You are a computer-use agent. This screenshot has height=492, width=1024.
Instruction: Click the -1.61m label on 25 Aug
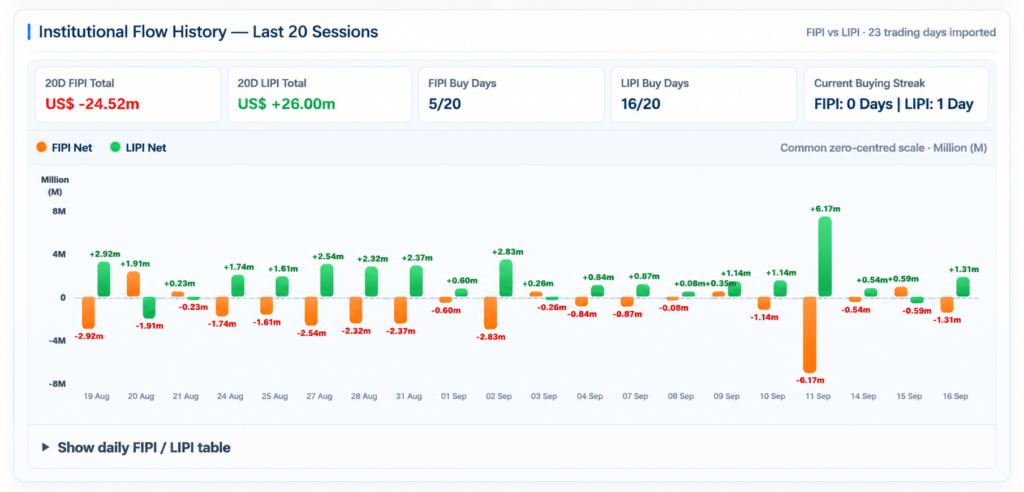(x=266, y=323)
